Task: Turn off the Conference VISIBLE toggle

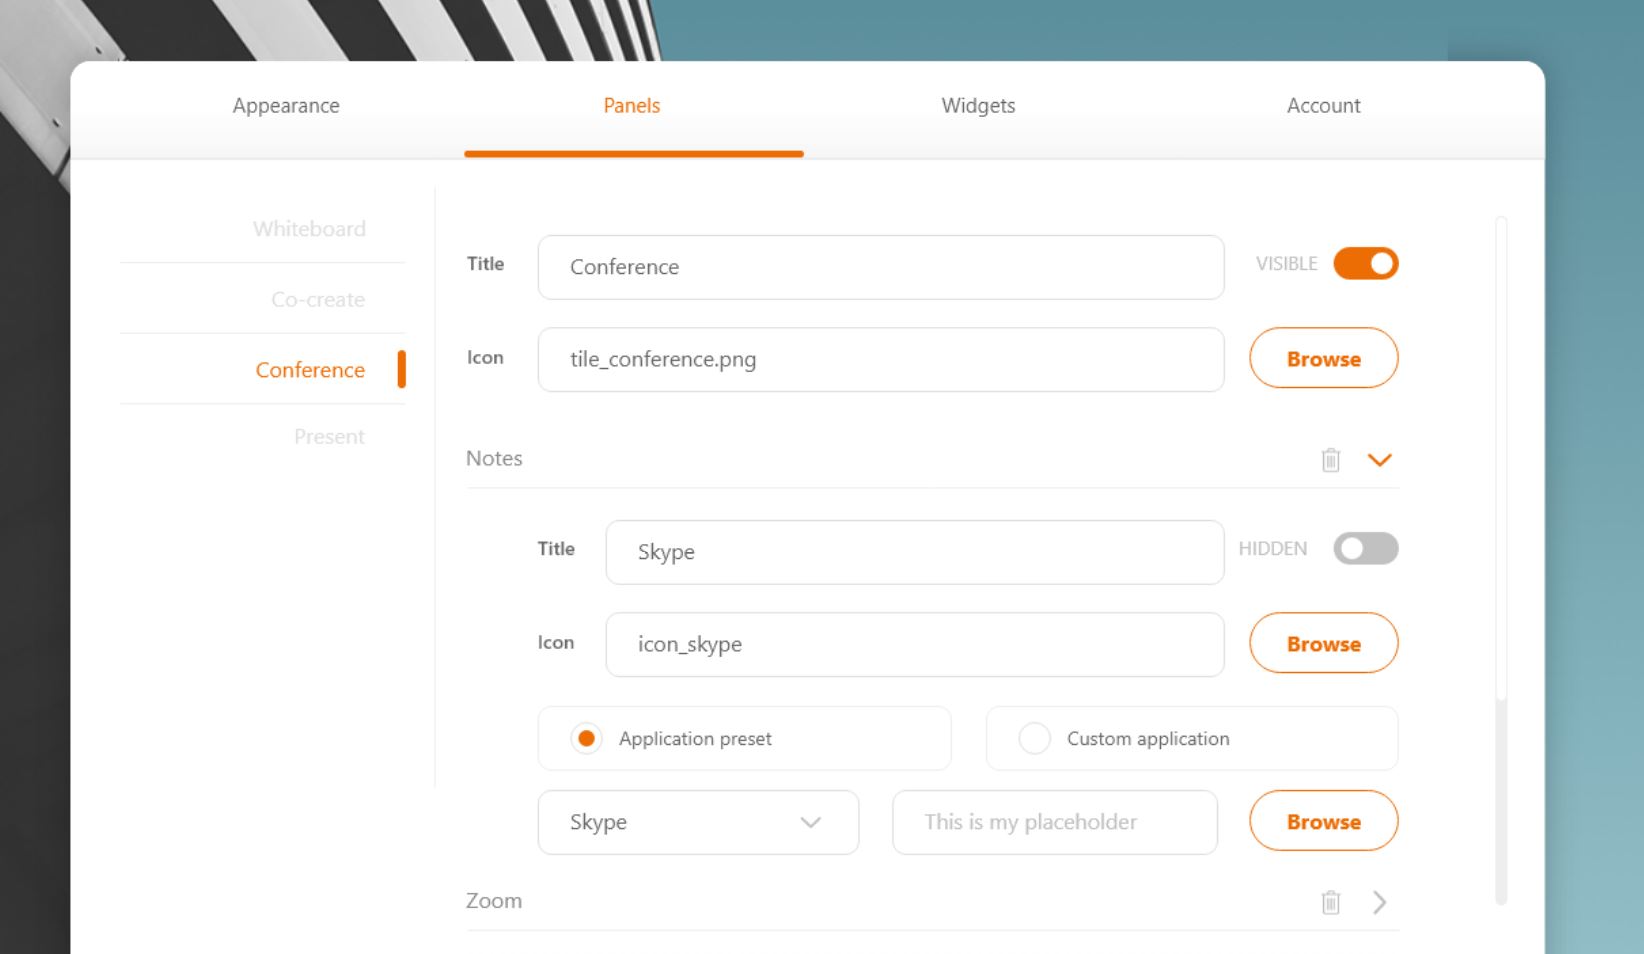Action: tap(1365, 264)
